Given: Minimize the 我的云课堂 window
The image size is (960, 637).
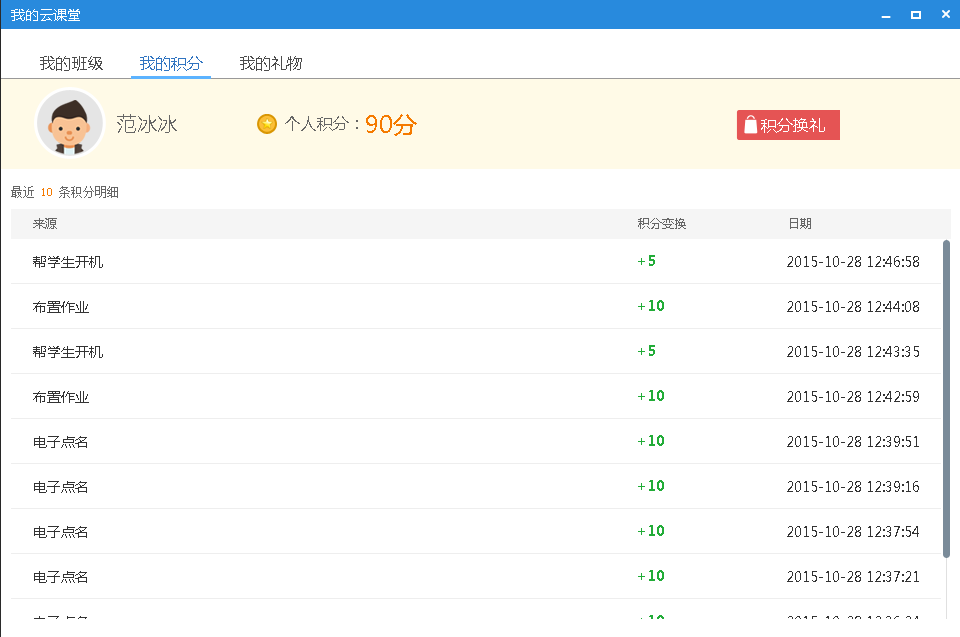Looking at the screenshot, I should pyautogui.click(x=885, y=15).
